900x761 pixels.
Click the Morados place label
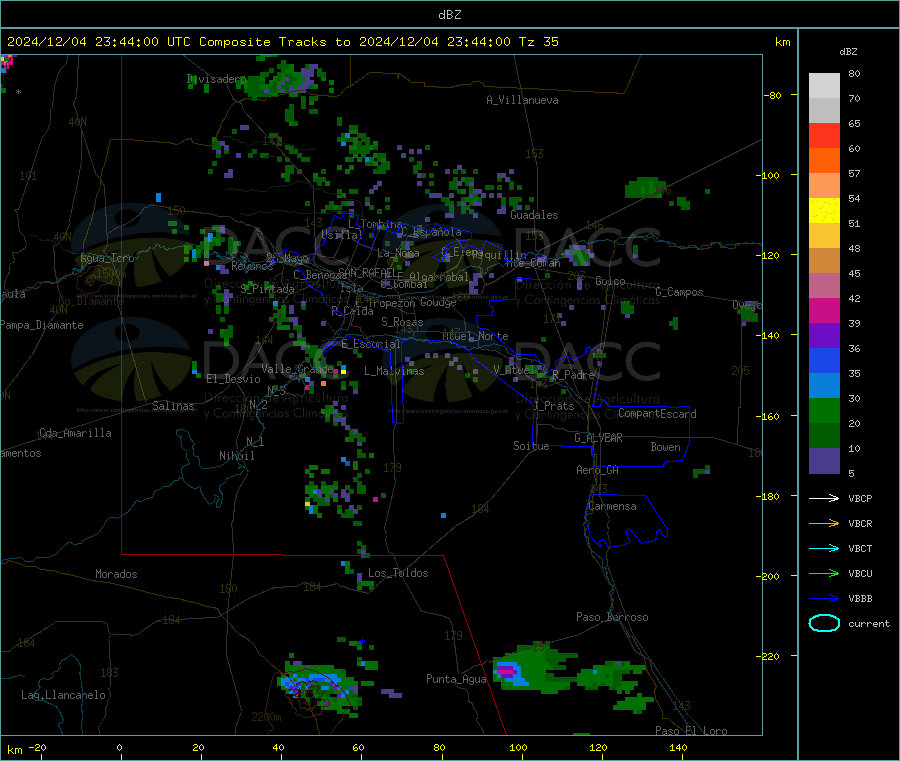(x=116, y=574)
